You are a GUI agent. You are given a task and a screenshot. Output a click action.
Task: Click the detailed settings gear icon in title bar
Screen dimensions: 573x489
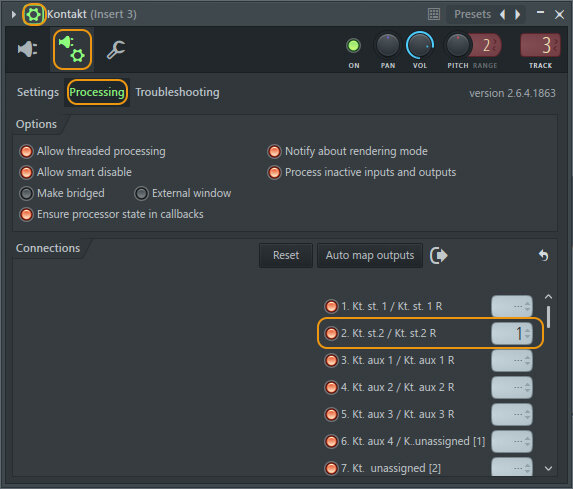34,15
